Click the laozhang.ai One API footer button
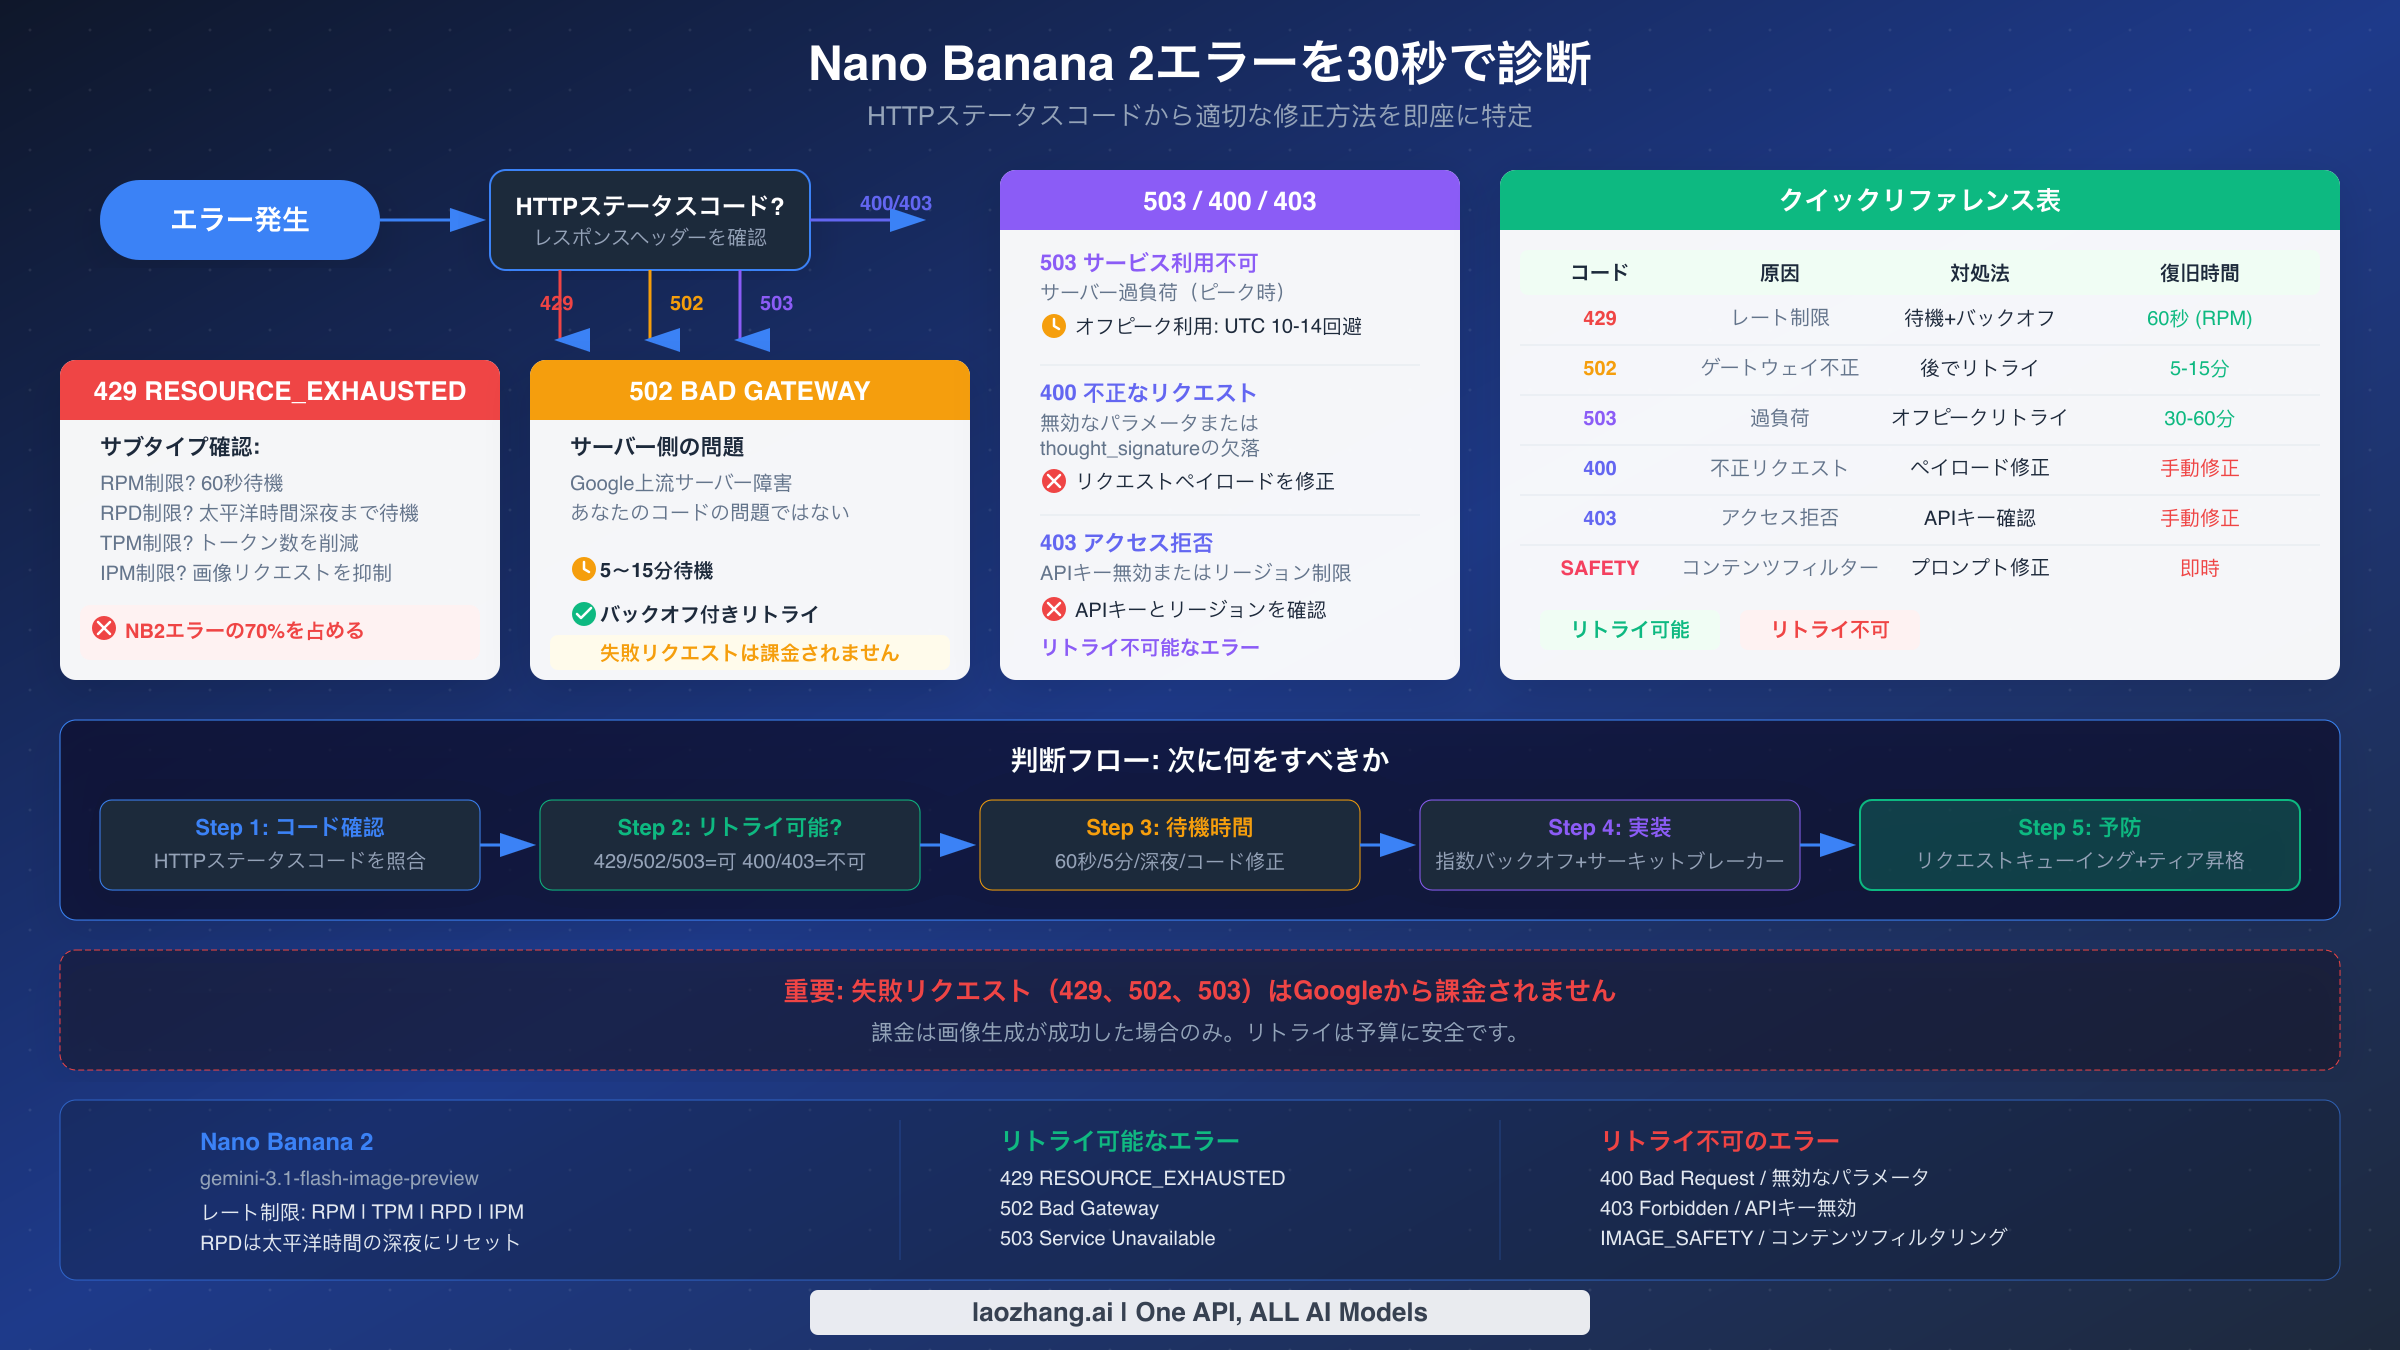 (x=1199, y=1312)
